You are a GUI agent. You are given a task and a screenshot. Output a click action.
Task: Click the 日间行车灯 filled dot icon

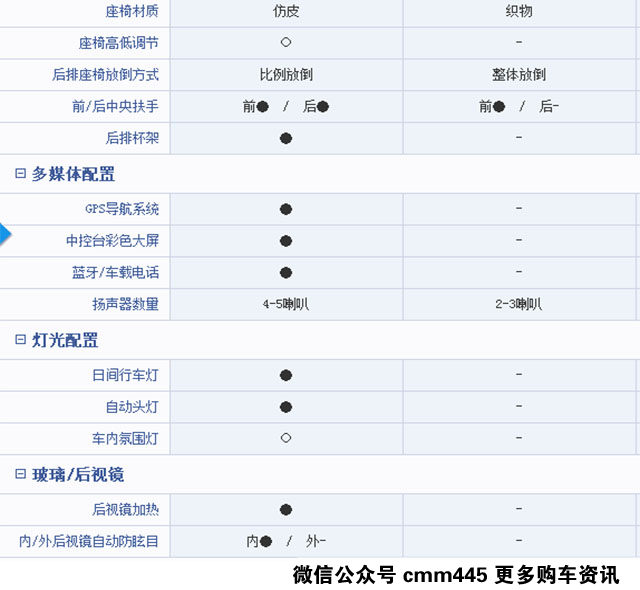(286, 375)
